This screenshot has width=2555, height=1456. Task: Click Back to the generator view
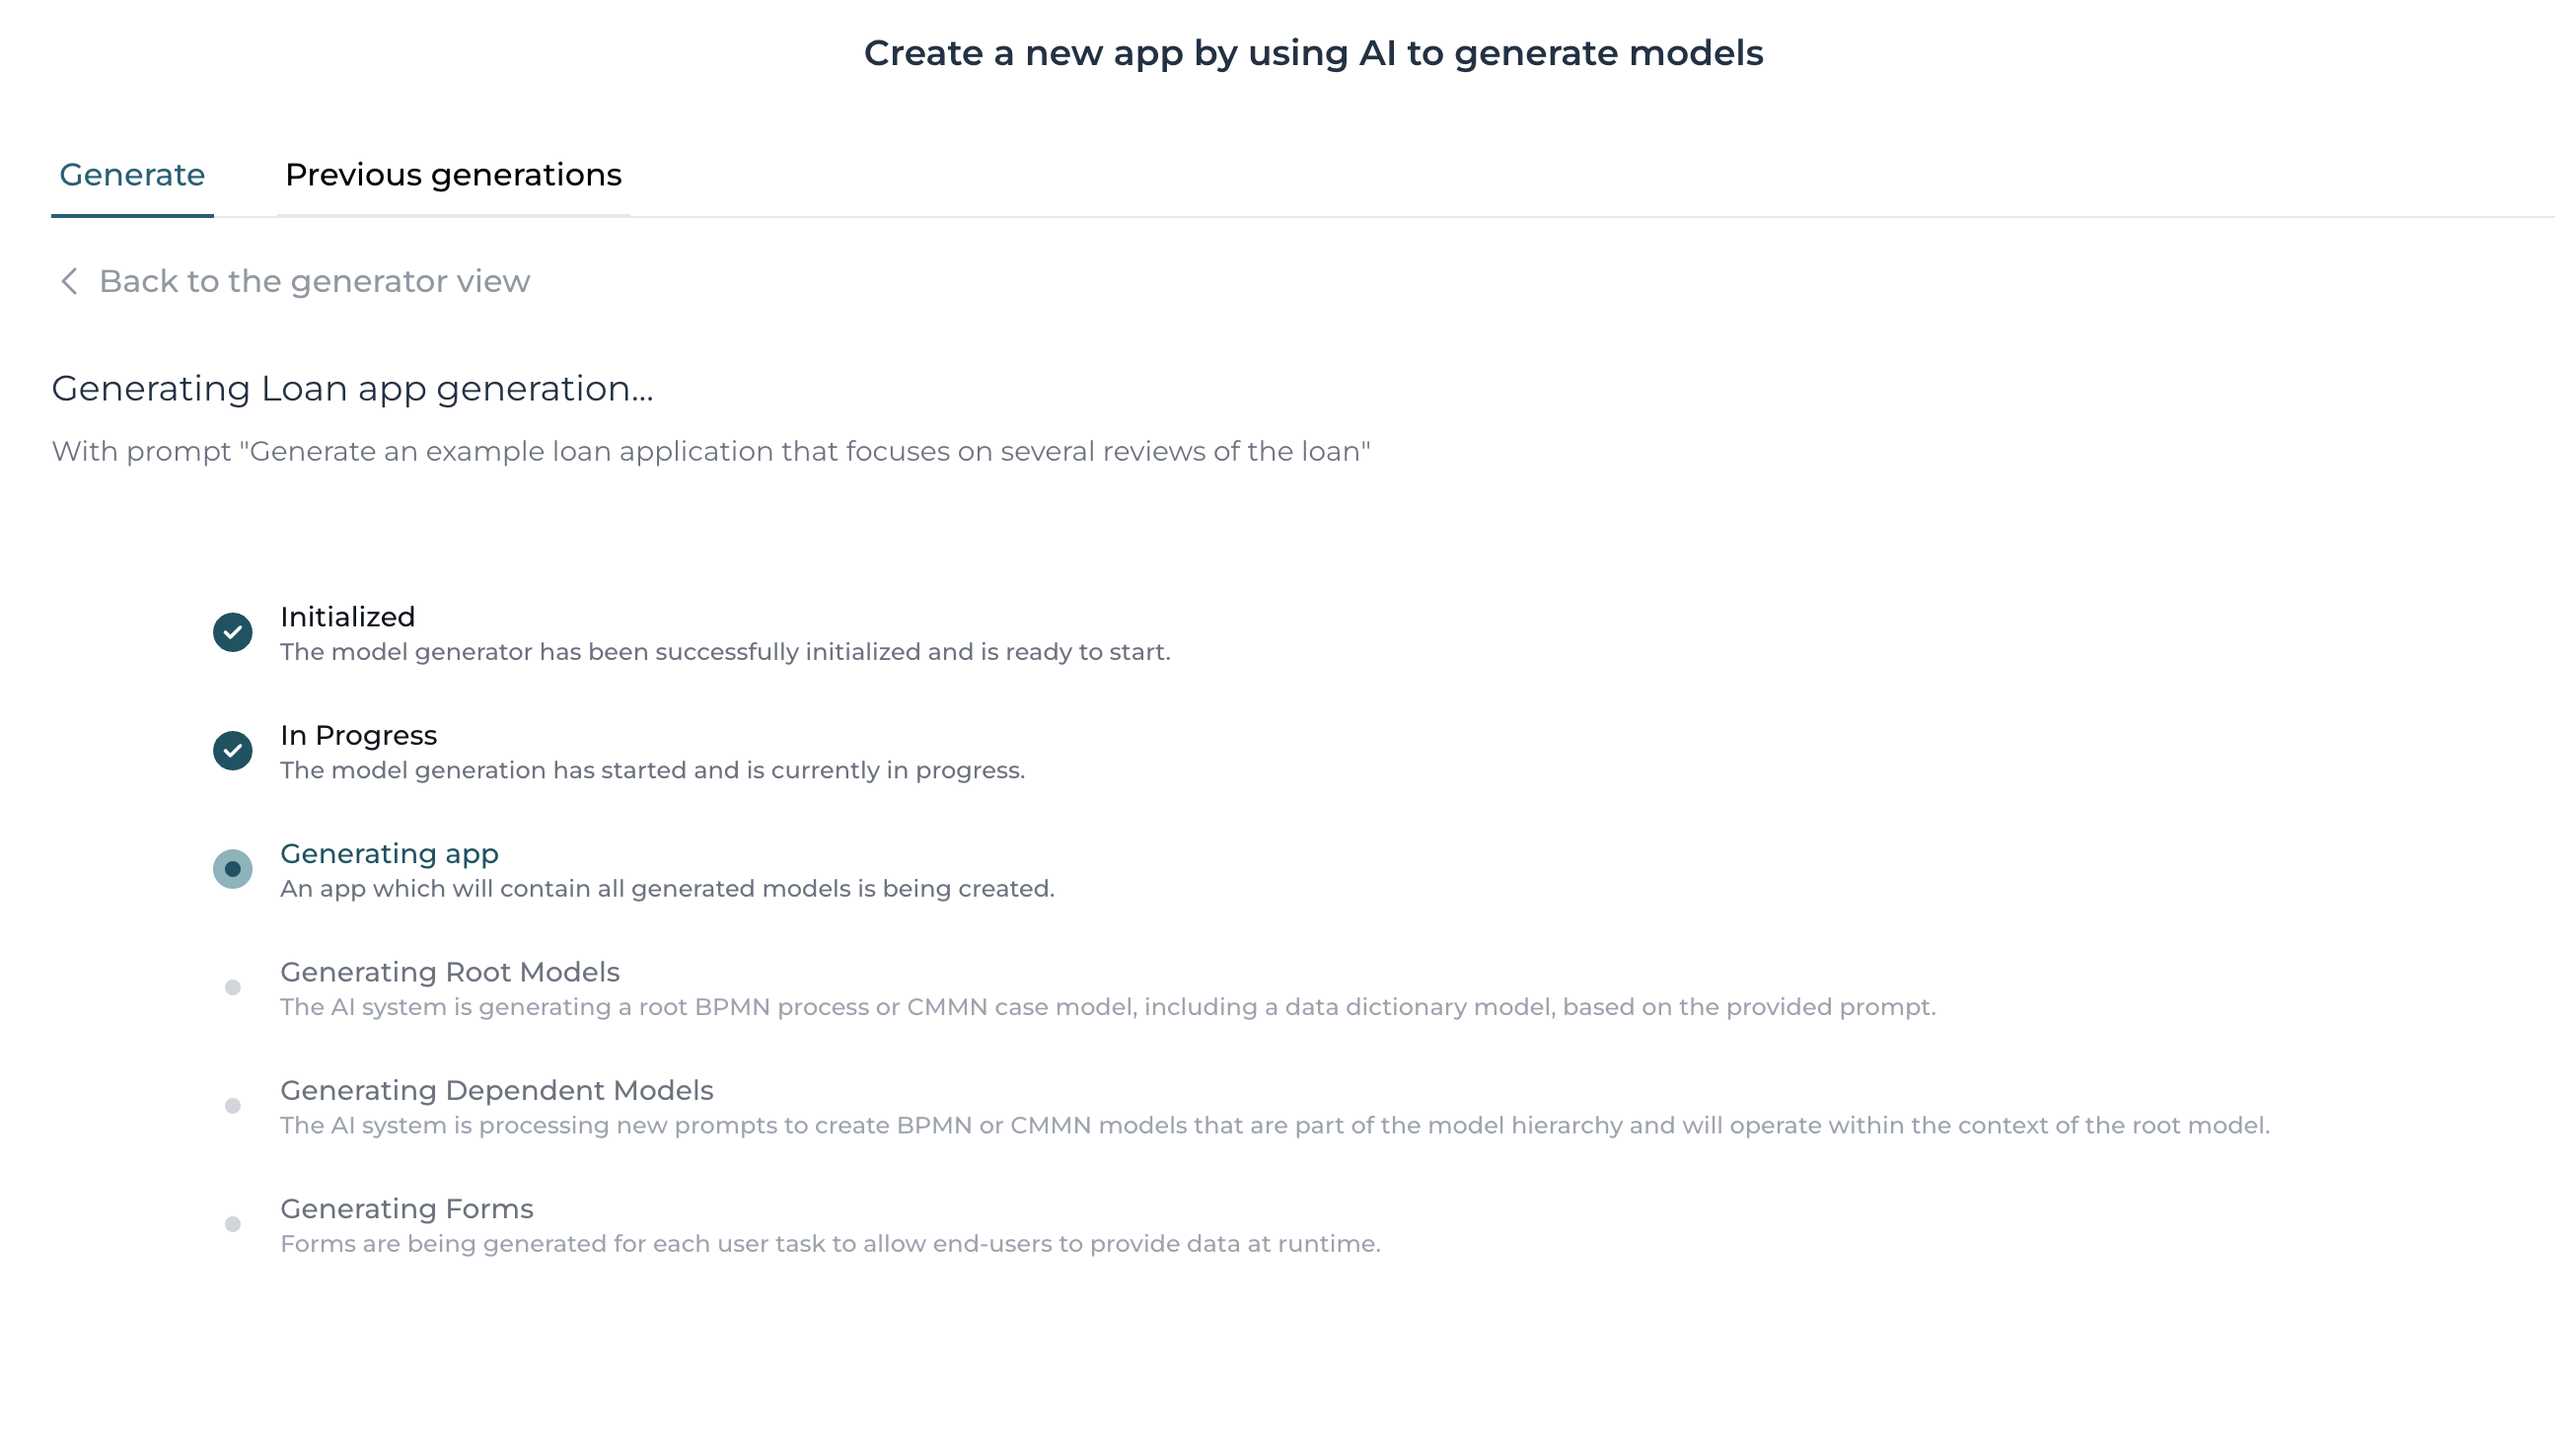(314, 281)
